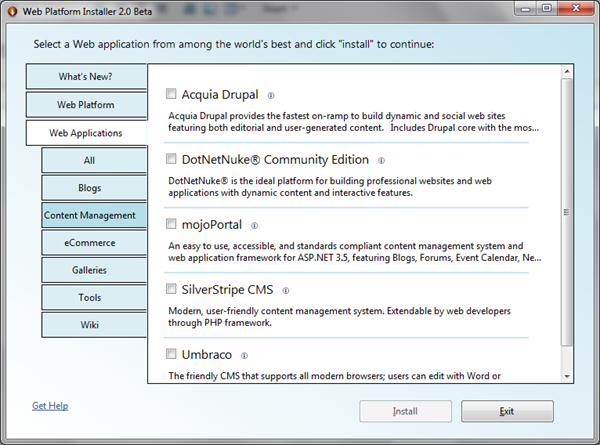Click the scrollbar up arrow
This screenshot has width=600, height=445.
coord(567,72)
